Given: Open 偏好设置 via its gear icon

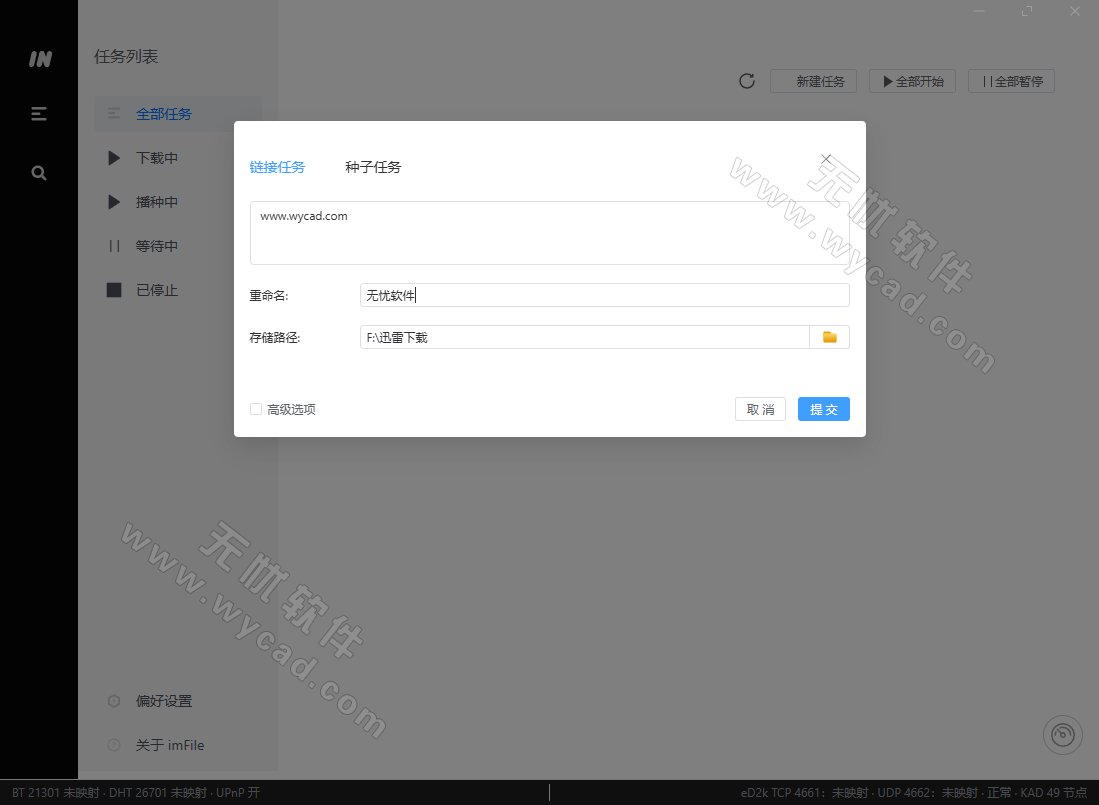Looking at the screenshot, I should click(x=113, y=701).
